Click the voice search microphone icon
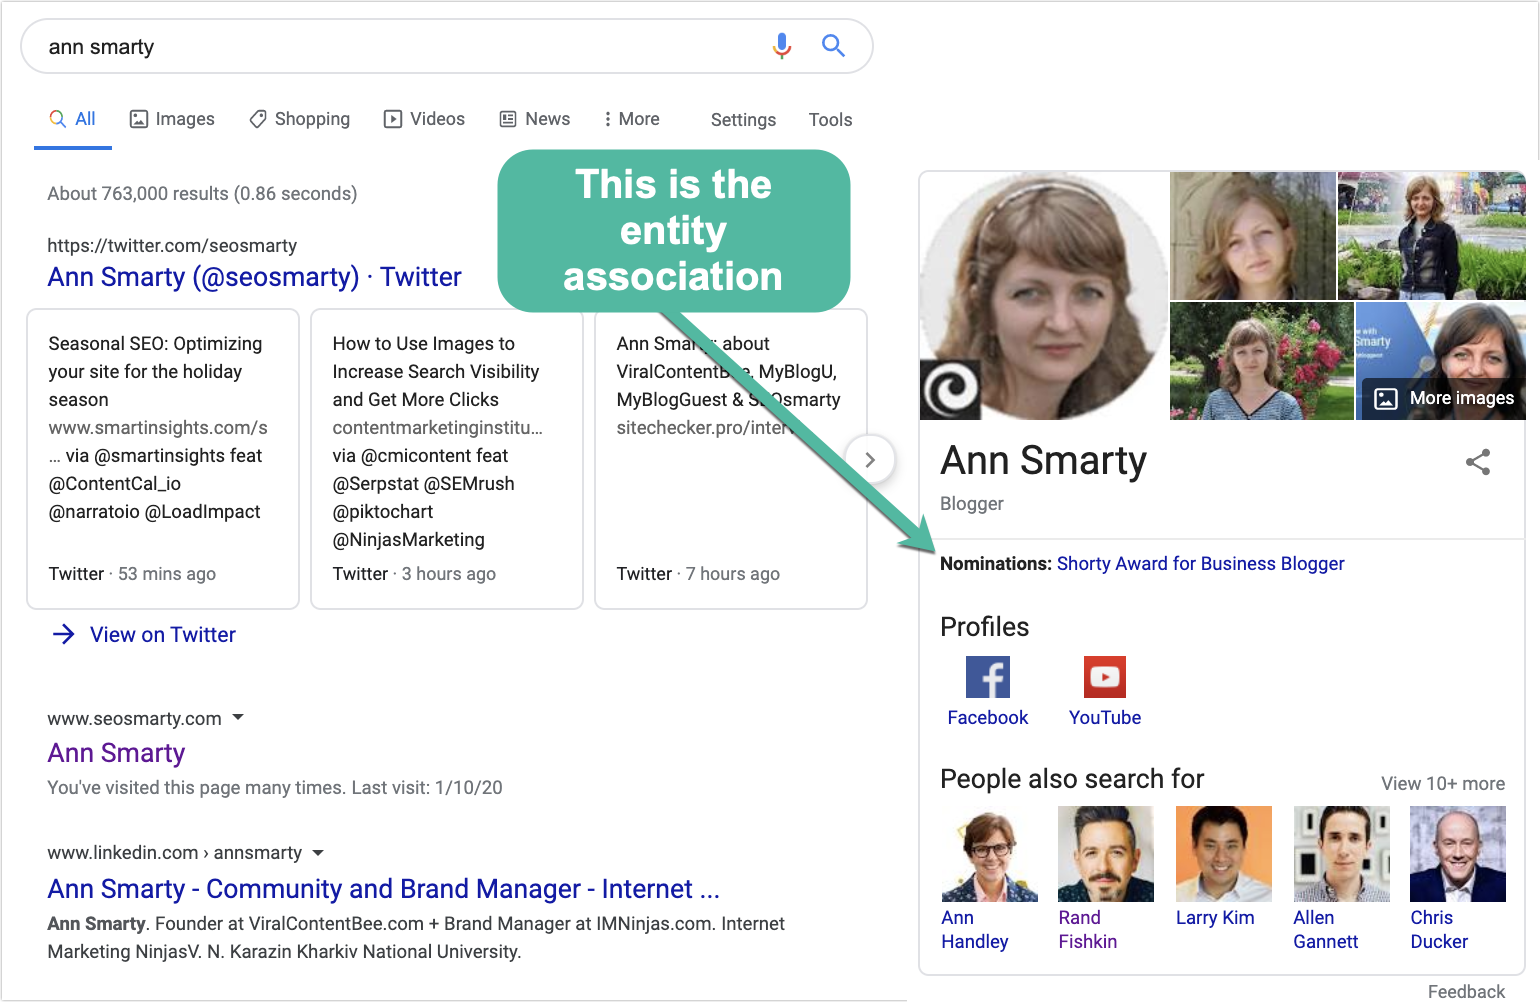This screenshot has height=1002, width=1540. 782,46
